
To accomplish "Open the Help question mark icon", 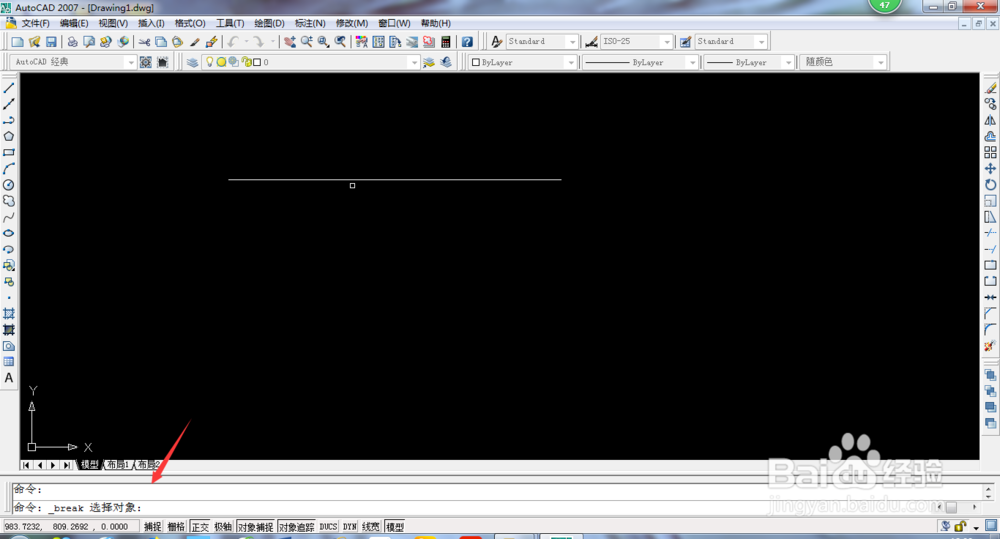I will tap(467, 41).
